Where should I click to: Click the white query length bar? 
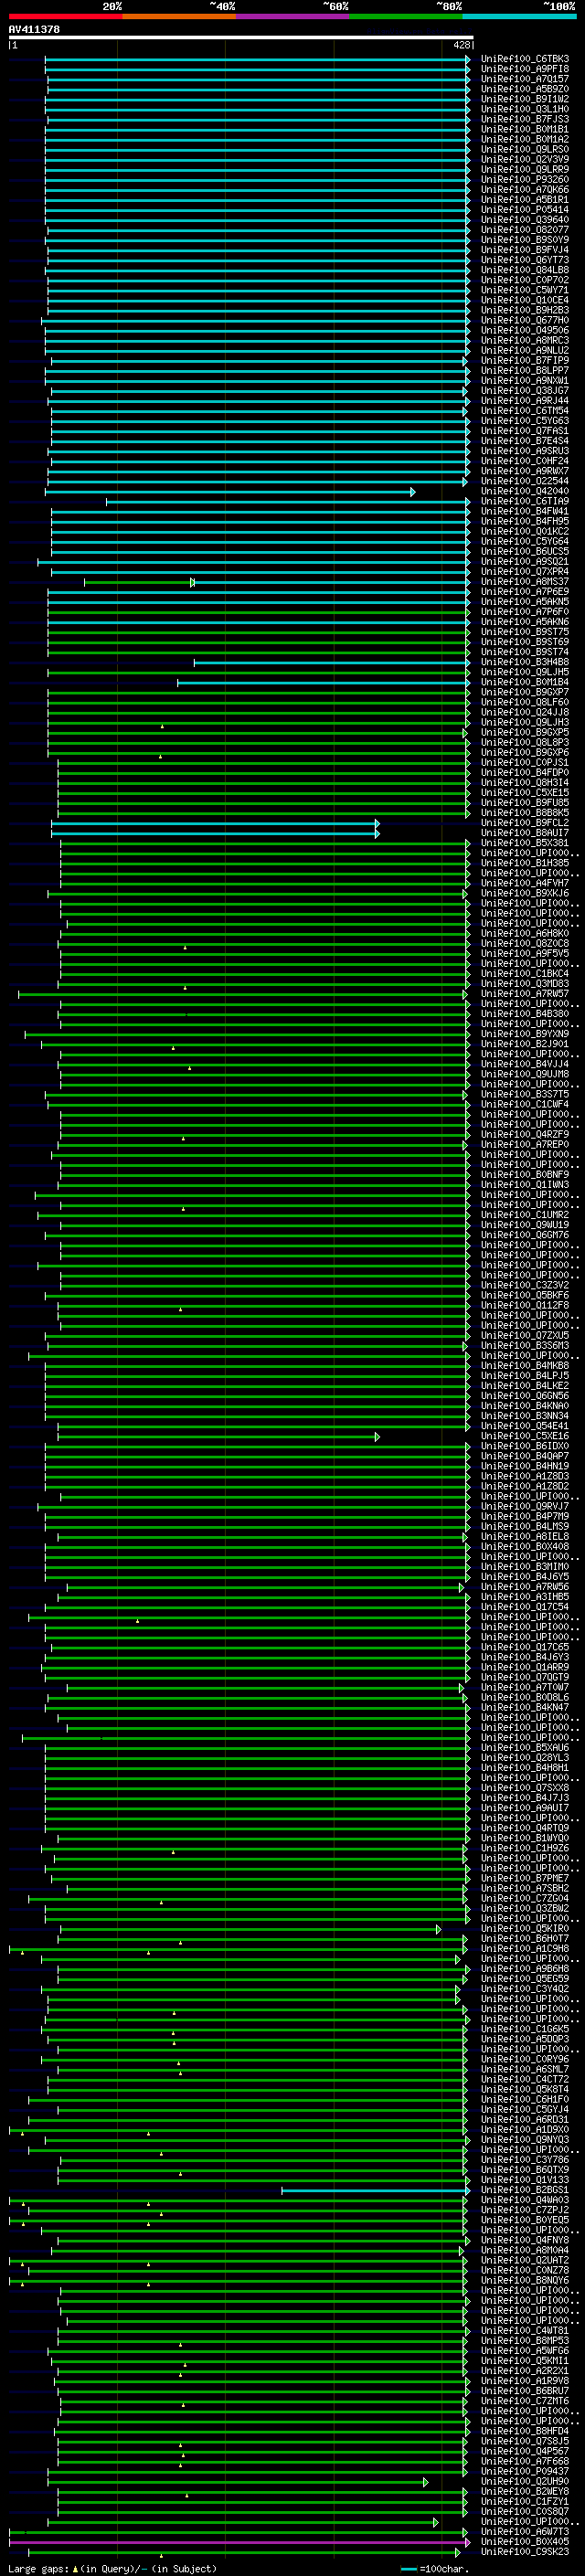[241, 37]
